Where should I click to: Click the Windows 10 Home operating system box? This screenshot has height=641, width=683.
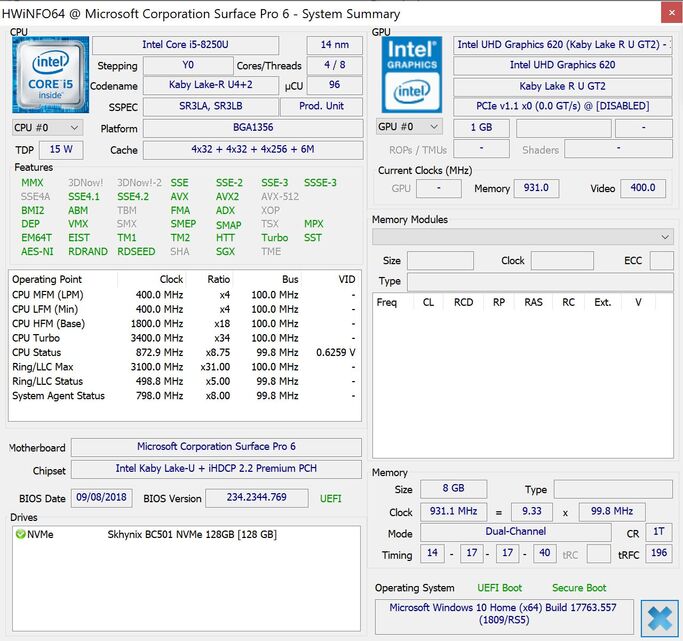(x=503, y=615)
